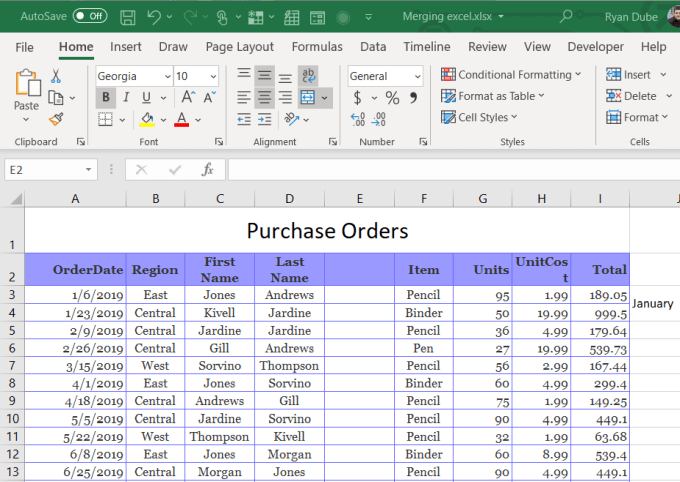Click the Increase Decimal icon
Image resolution: width=680 pixels, height=482 pixels.
click(x=359, y=119)
